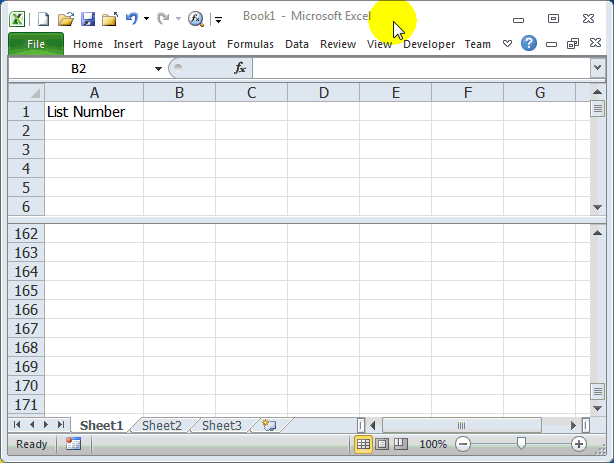
Task: Click lower pane scroll down arrow
Action: tap(597, 408)
